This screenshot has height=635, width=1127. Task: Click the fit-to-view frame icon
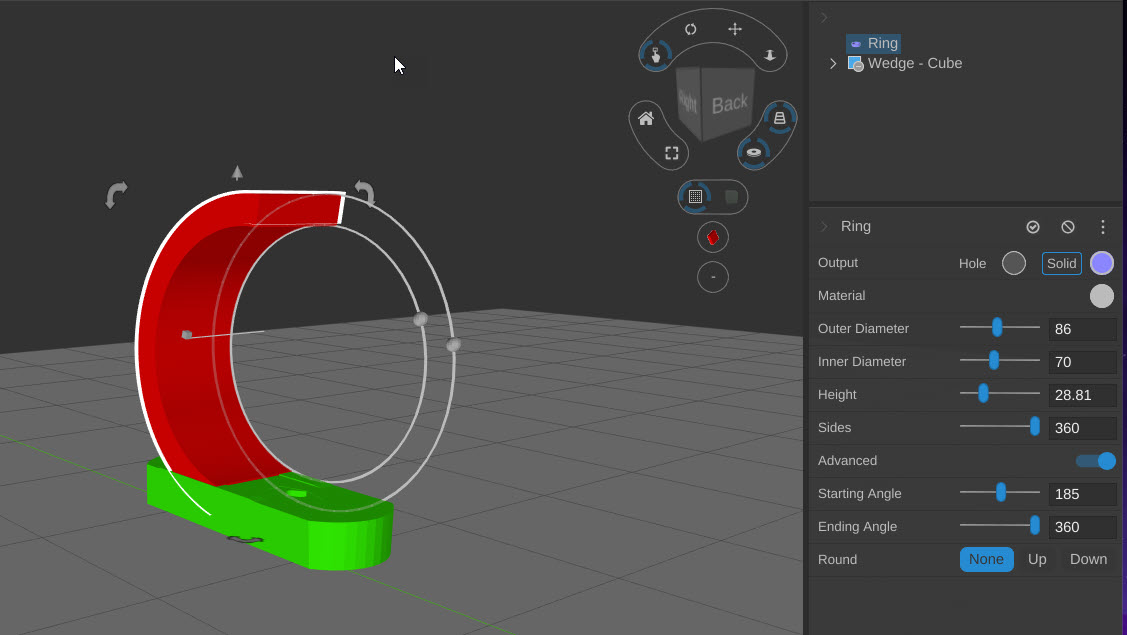point(671,153)
